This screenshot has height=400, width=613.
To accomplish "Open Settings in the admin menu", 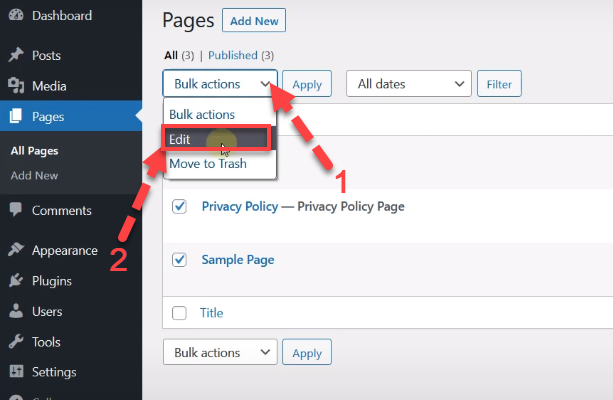I will [54, 372].
